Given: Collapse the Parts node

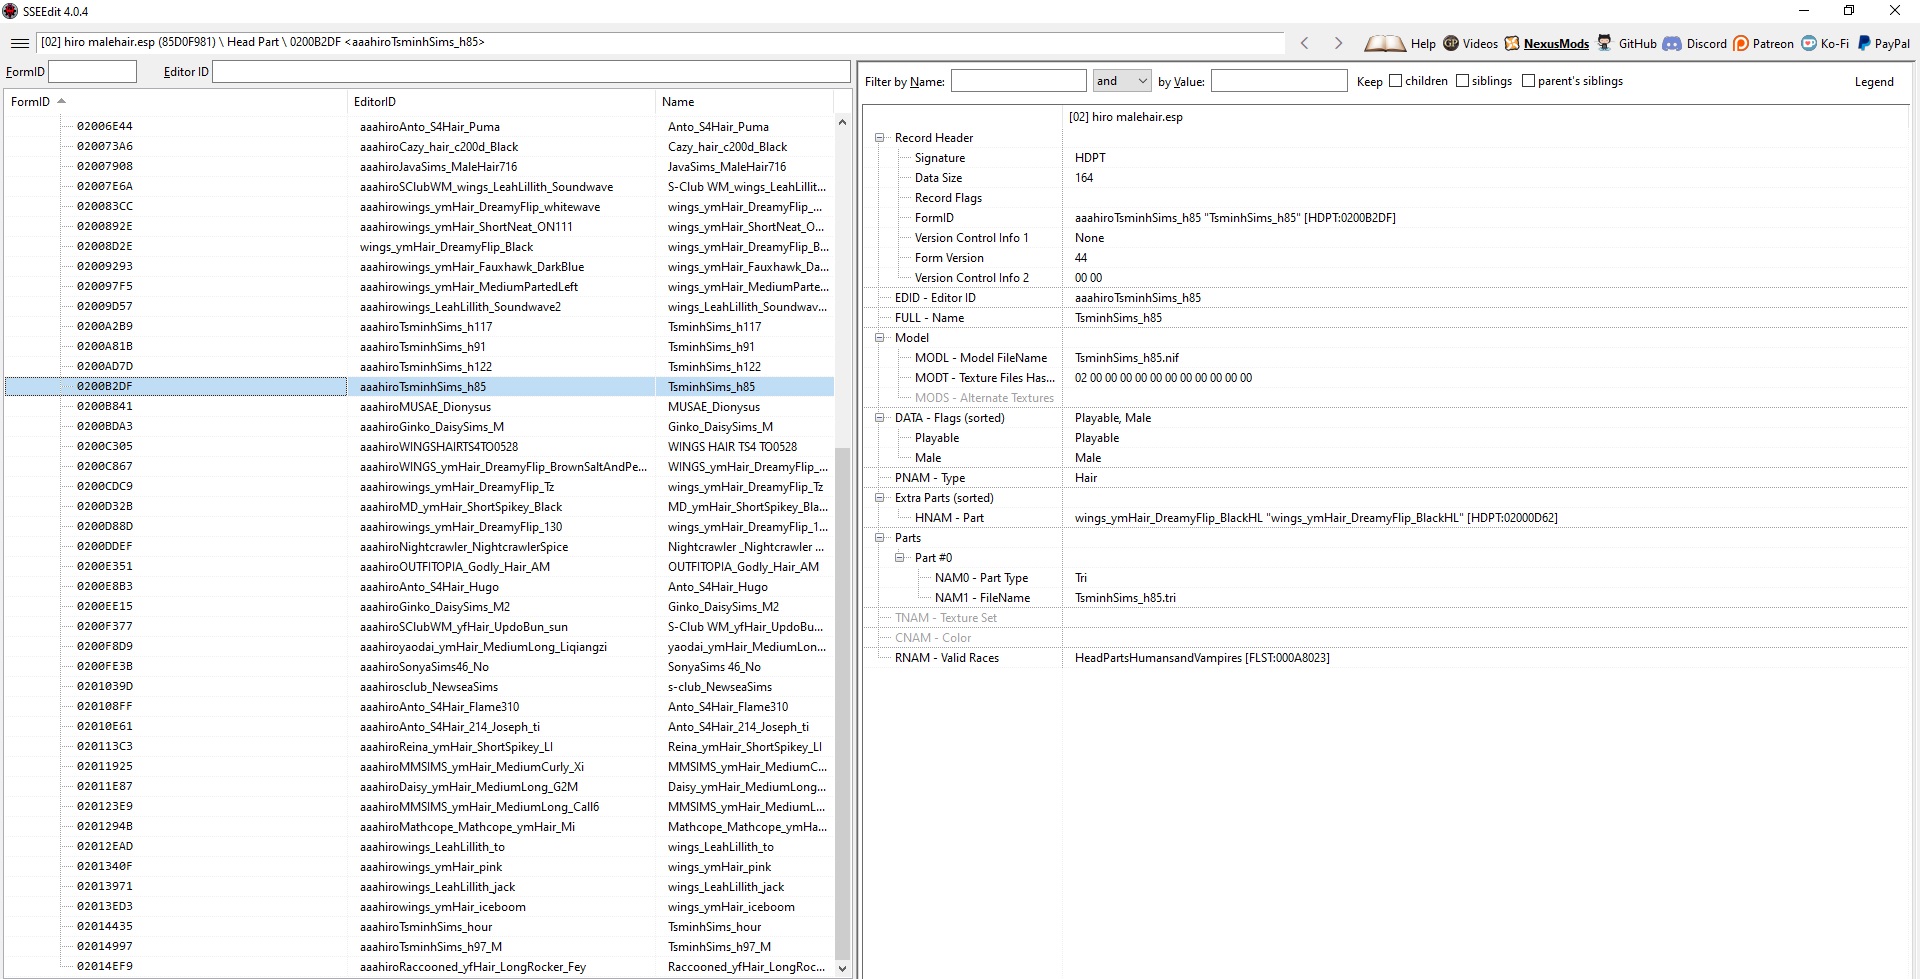Looking at the screenshot, I should [x=880, y=538].
